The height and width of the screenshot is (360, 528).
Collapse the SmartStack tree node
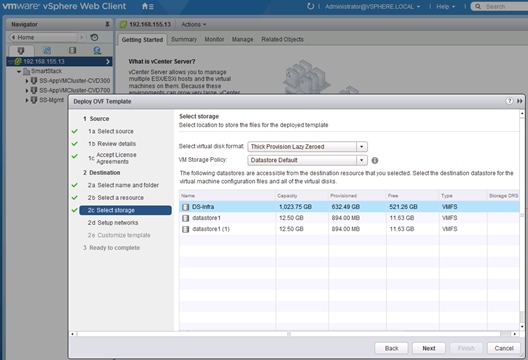coord(19,71)
